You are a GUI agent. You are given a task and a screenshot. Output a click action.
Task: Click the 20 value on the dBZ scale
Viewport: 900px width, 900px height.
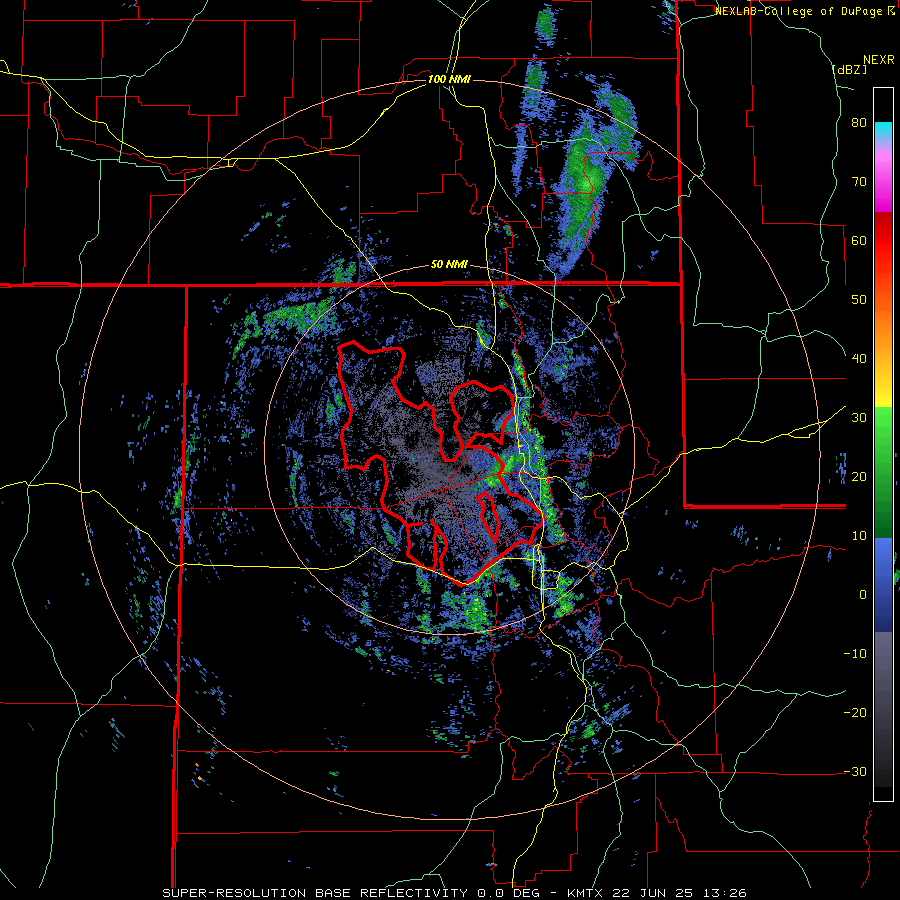pos(859,477)
